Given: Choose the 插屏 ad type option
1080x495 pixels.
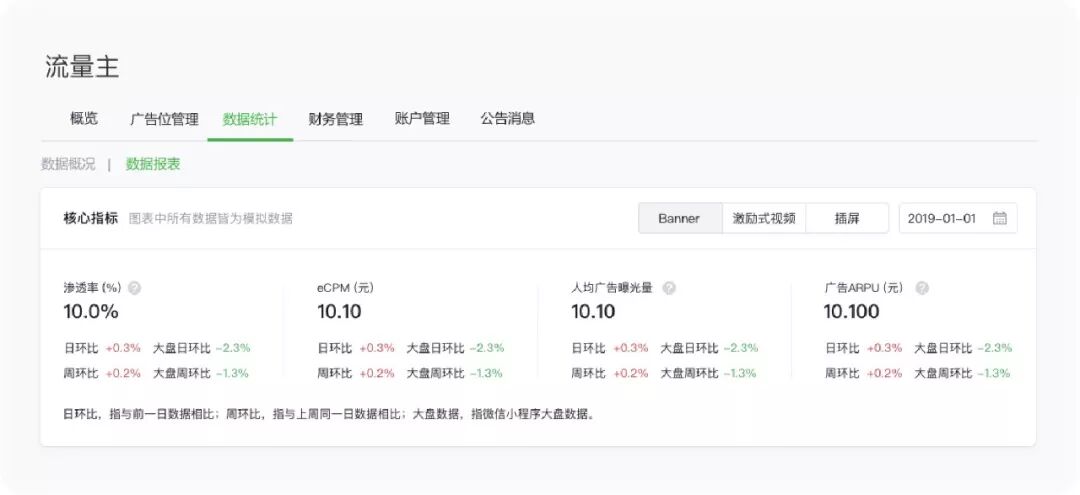Looking at the screenshot, I should point(847,218).
